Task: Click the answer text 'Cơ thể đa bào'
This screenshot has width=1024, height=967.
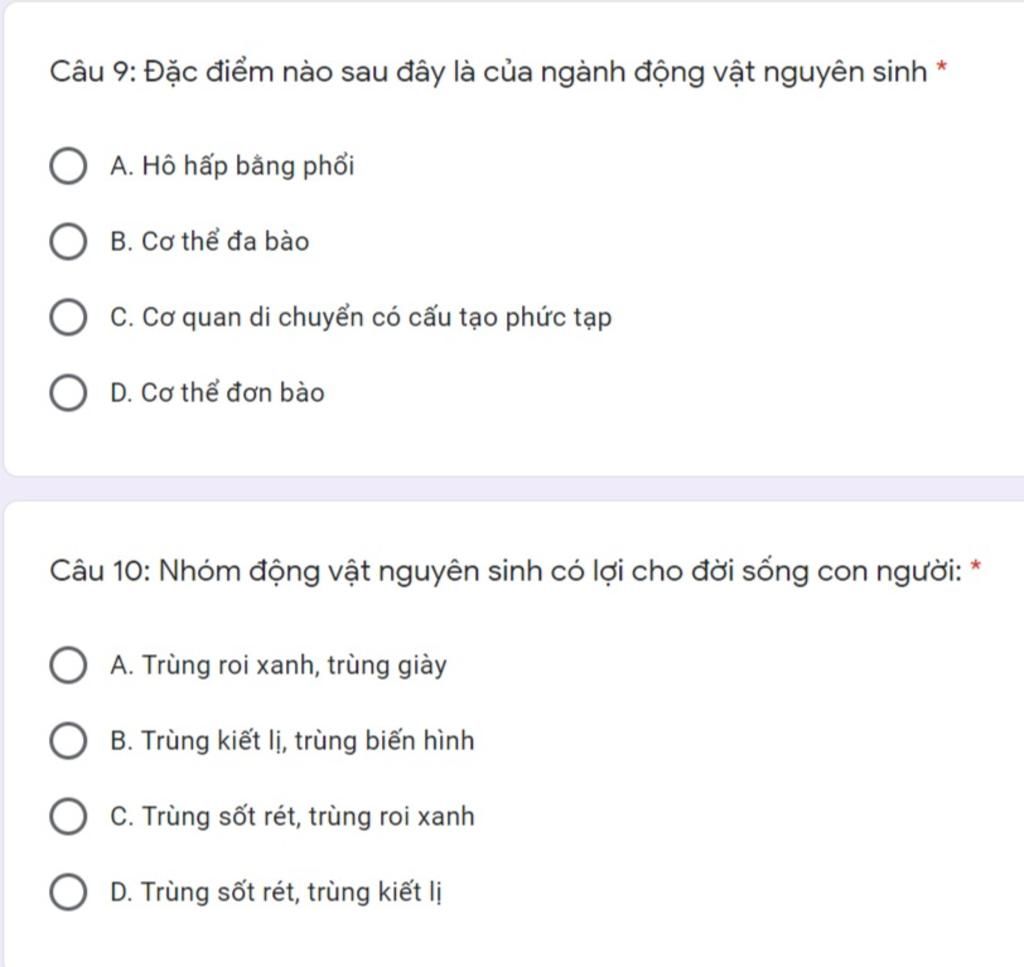Action: [225, 241]
